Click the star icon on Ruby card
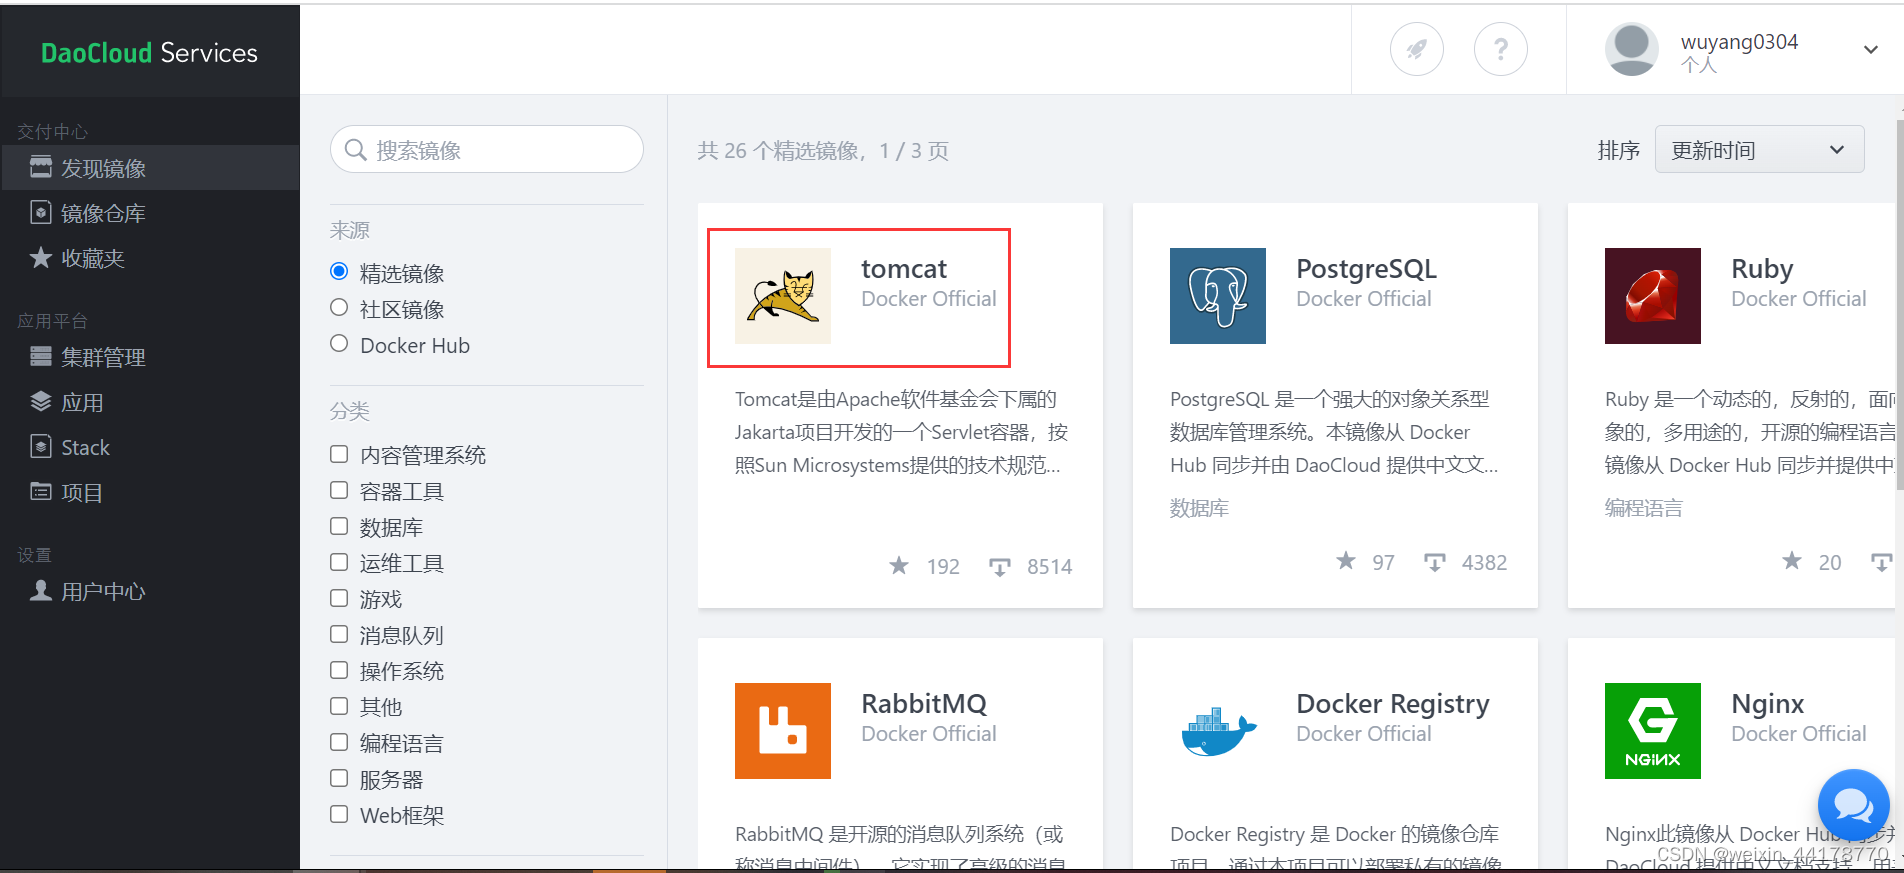Image resolution: width=1904 pixels, height=873 pixels. pyautogui.click(x=1792, y=561)
